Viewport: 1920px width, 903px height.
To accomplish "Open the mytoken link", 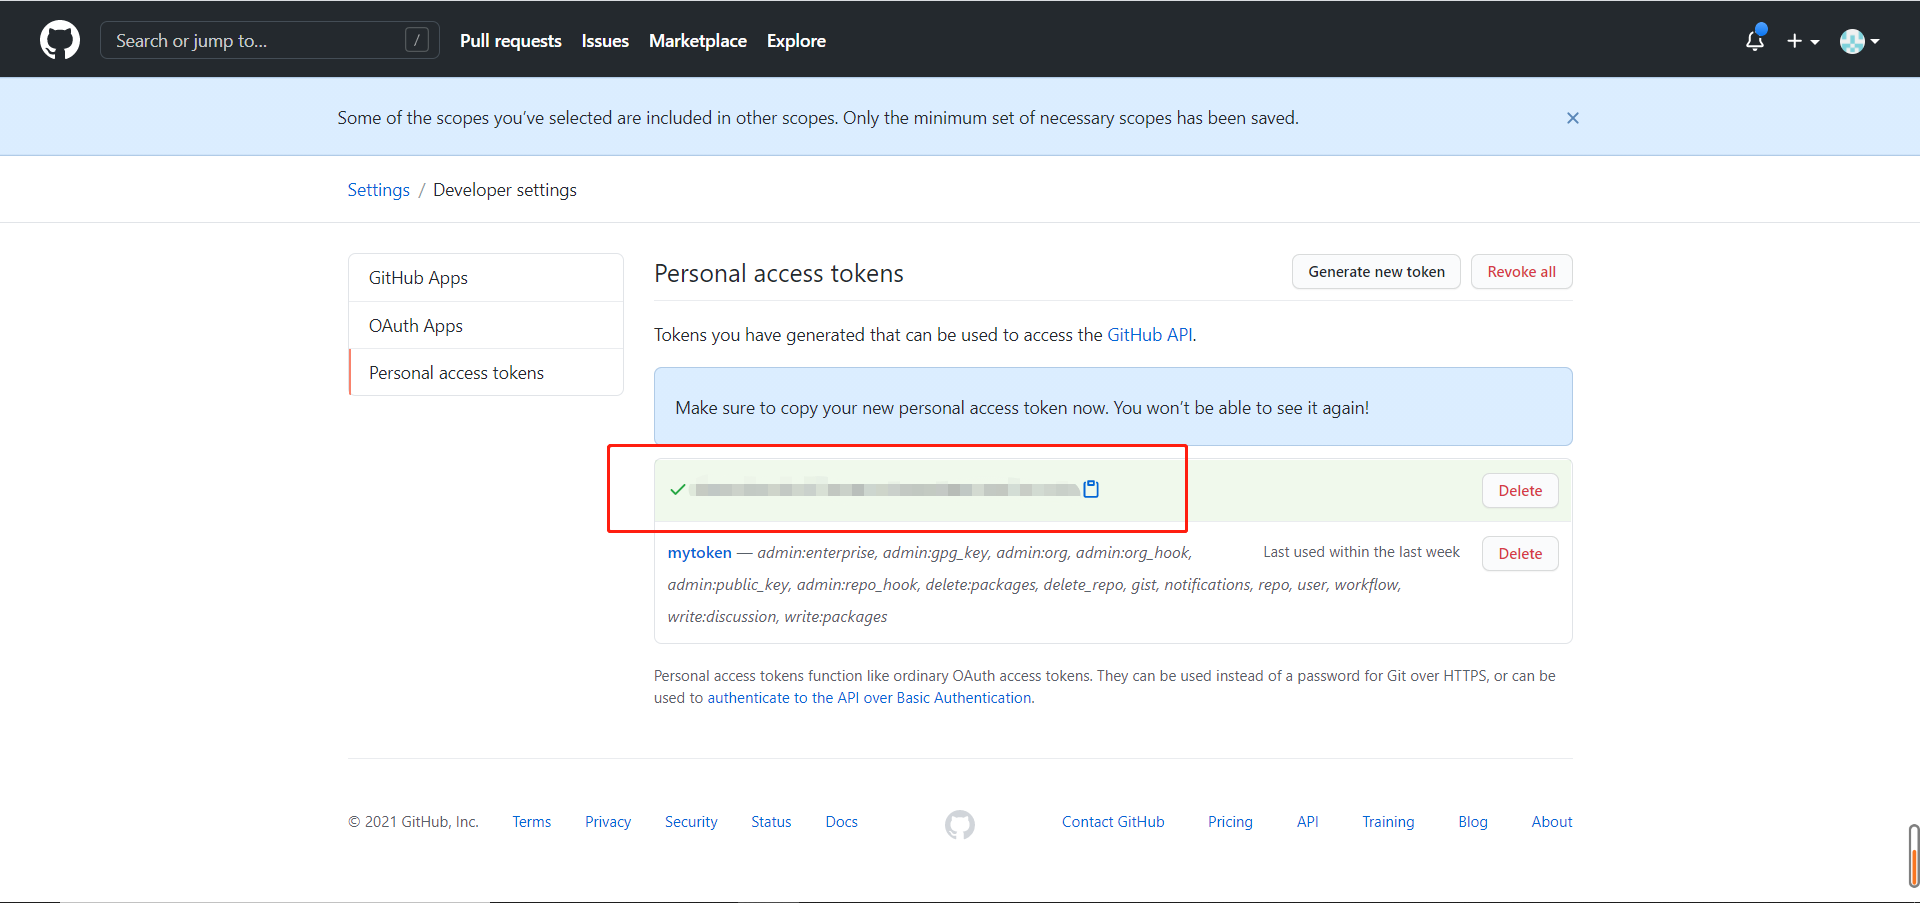I will [700, 553].
